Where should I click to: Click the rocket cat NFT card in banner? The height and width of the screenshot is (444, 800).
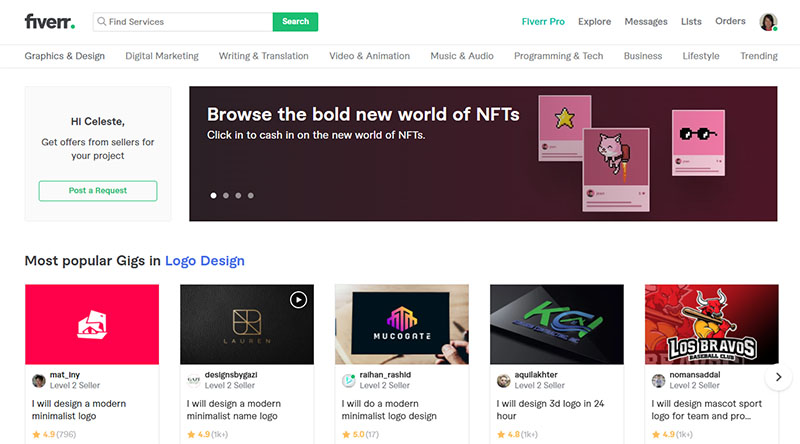tap(616, 170)
